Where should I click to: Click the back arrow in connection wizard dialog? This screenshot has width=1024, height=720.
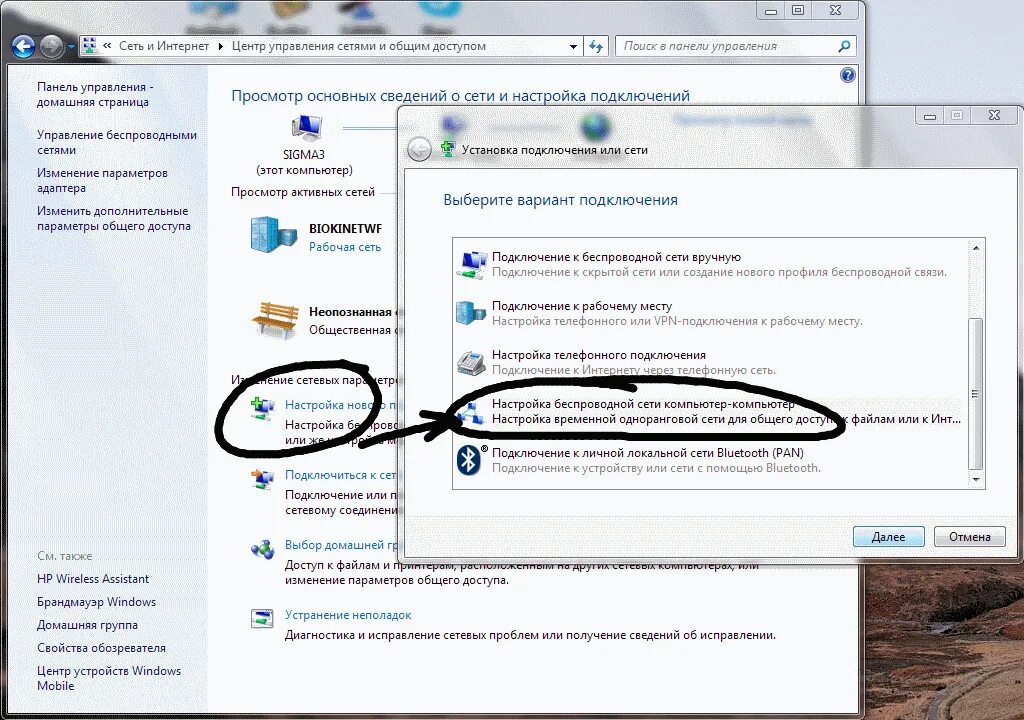click(x=419, y=150)
